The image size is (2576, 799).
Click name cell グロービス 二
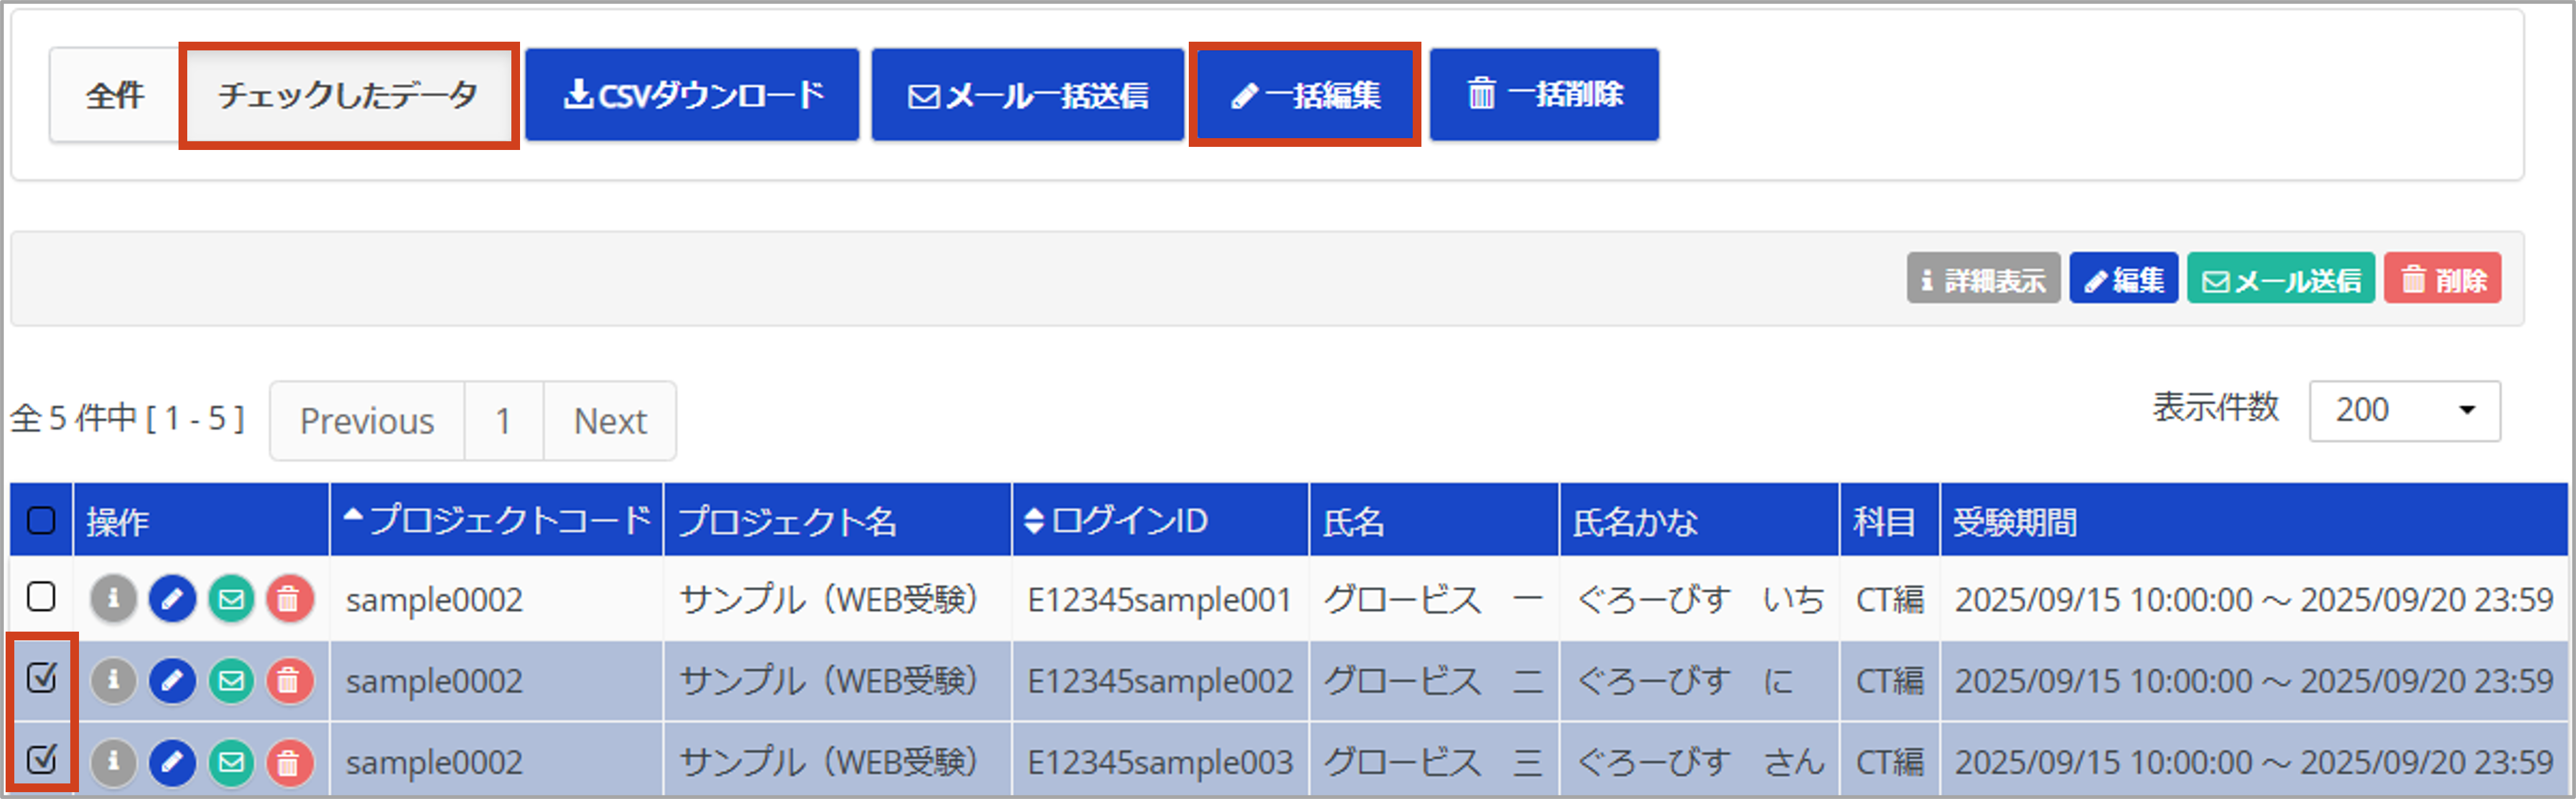pos(1433,681)
